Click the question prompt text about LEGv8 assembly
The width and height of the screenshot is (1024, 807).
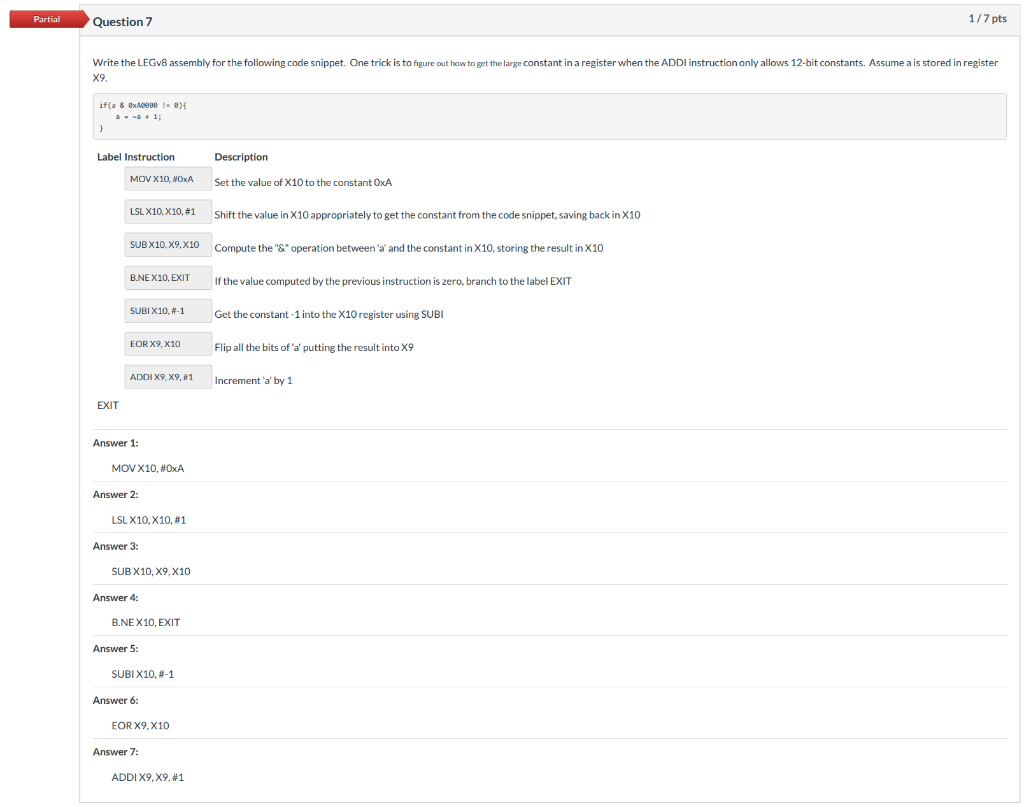(545, 70)
